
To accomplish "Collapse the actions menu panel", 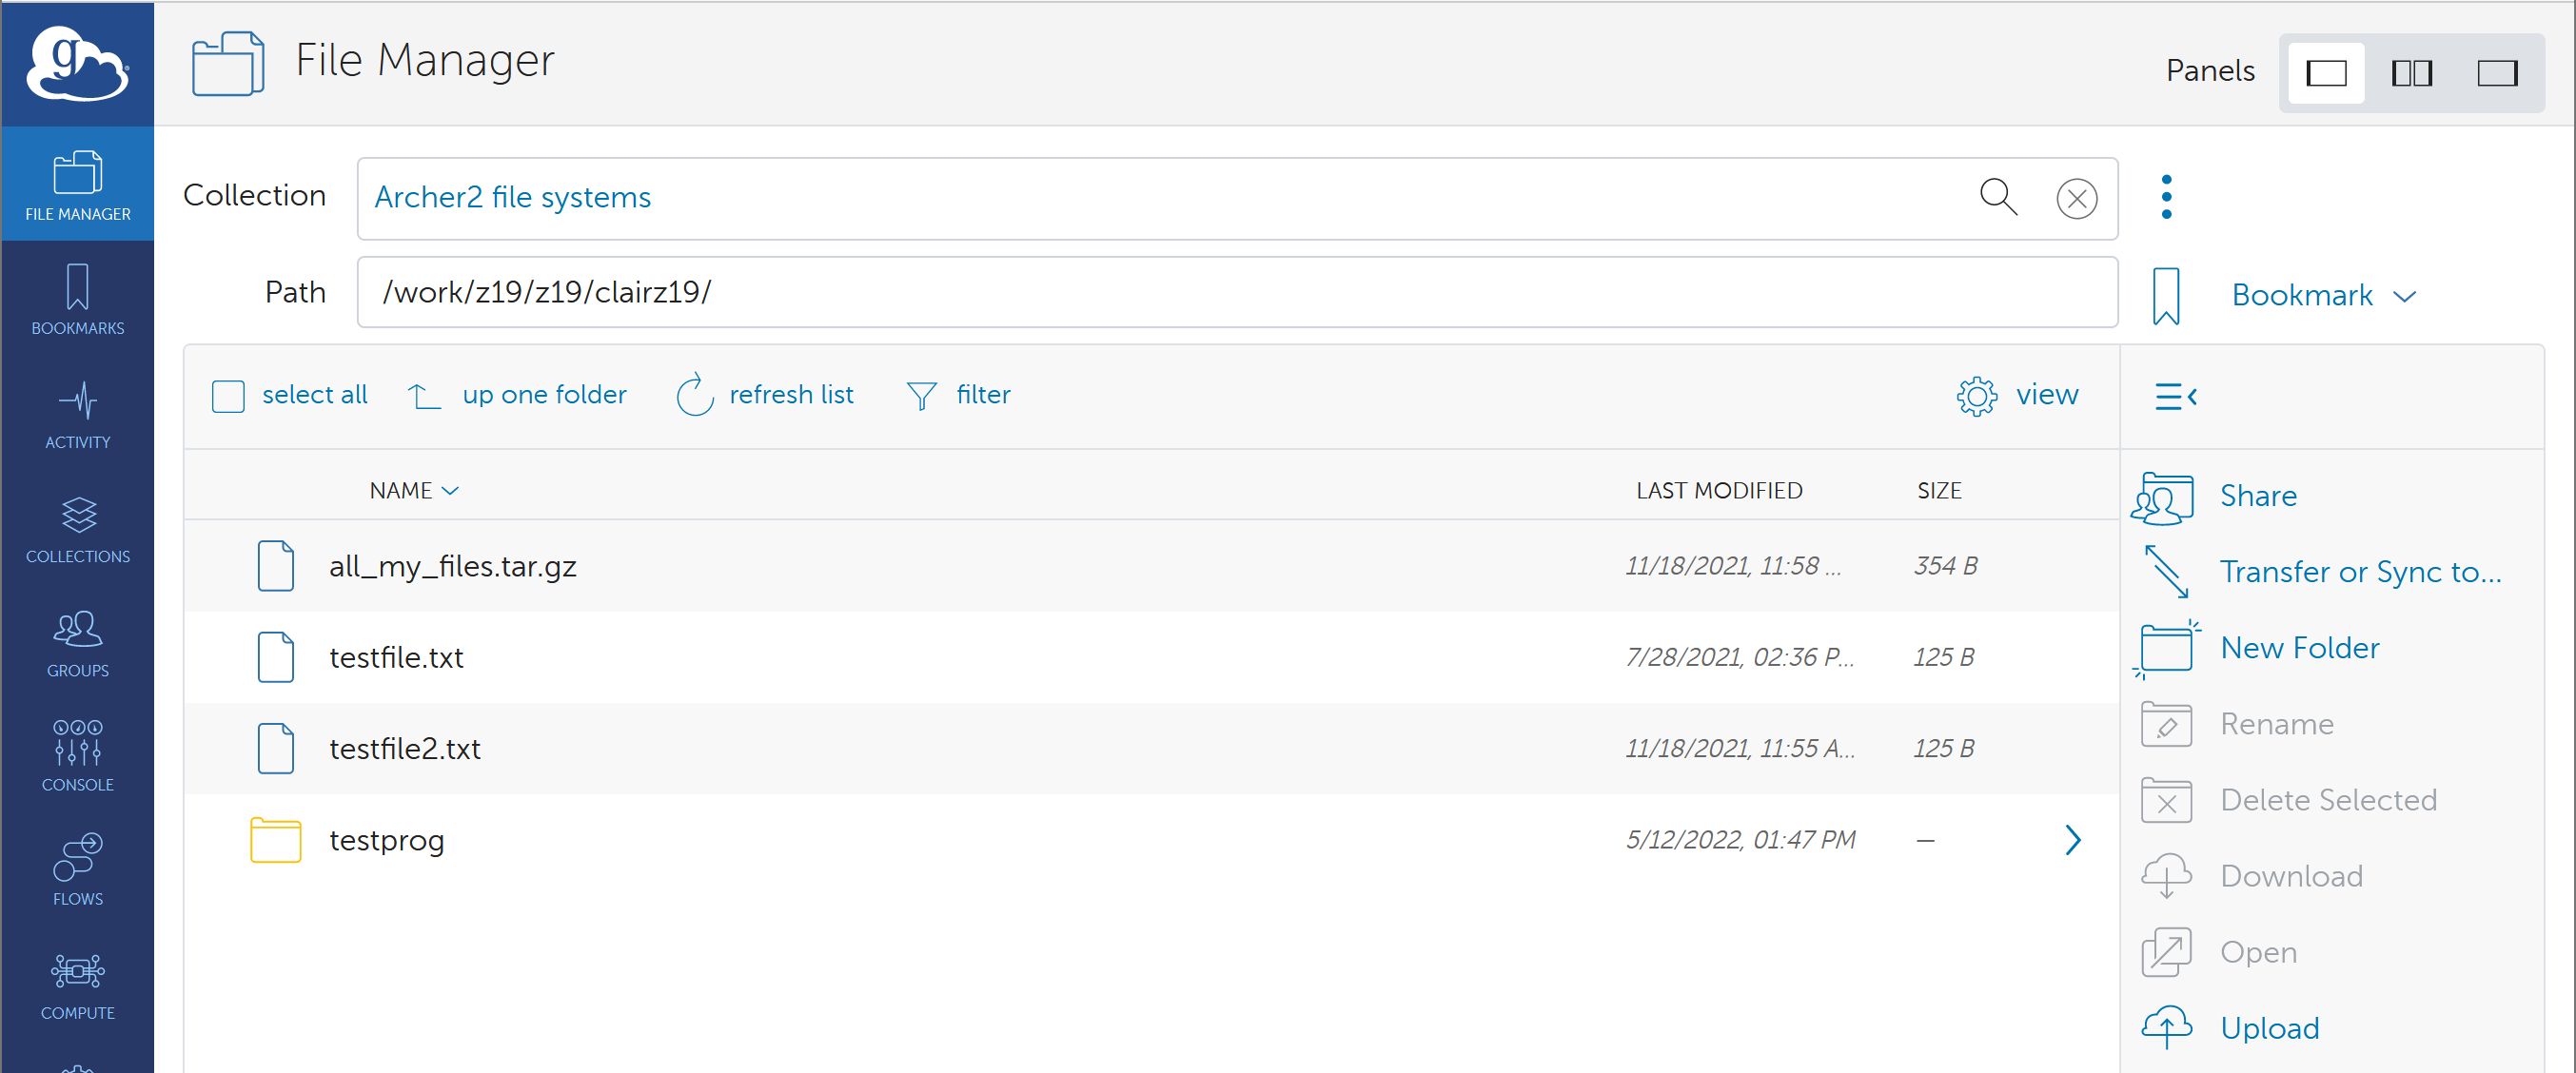I will point(2175,397).
